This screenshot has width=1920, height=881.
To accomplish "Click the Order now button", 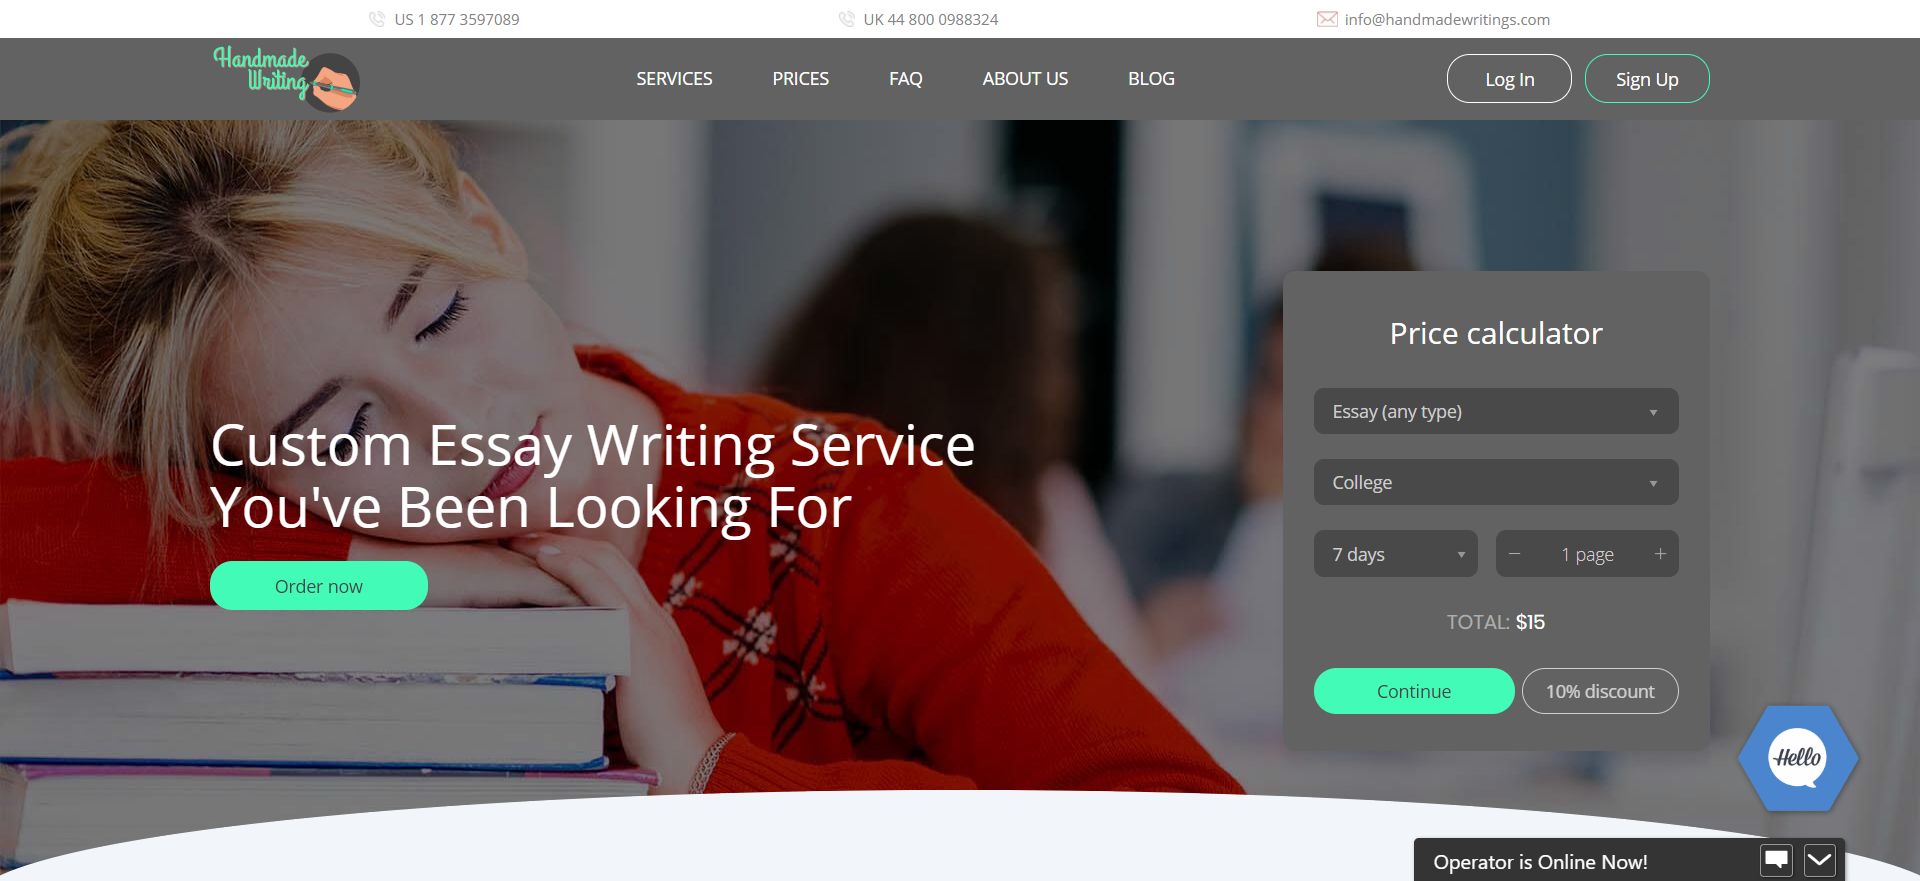I will pos(319,586).
